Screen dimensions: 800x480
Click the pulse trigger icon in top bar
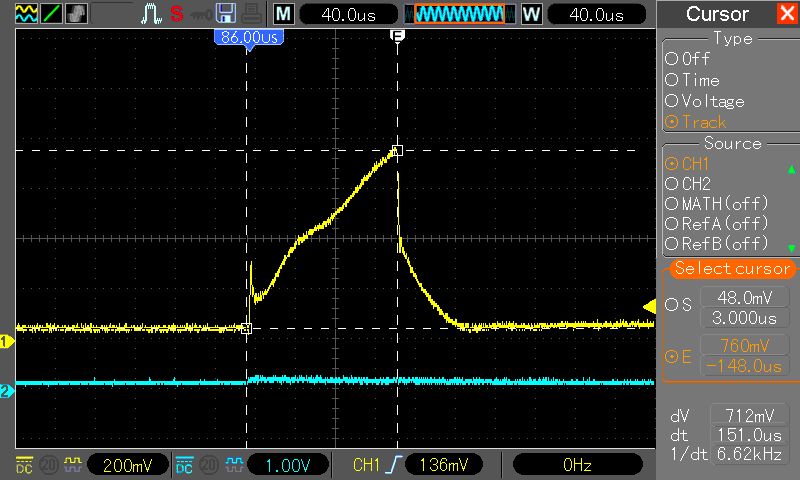(x=150, y=14)
